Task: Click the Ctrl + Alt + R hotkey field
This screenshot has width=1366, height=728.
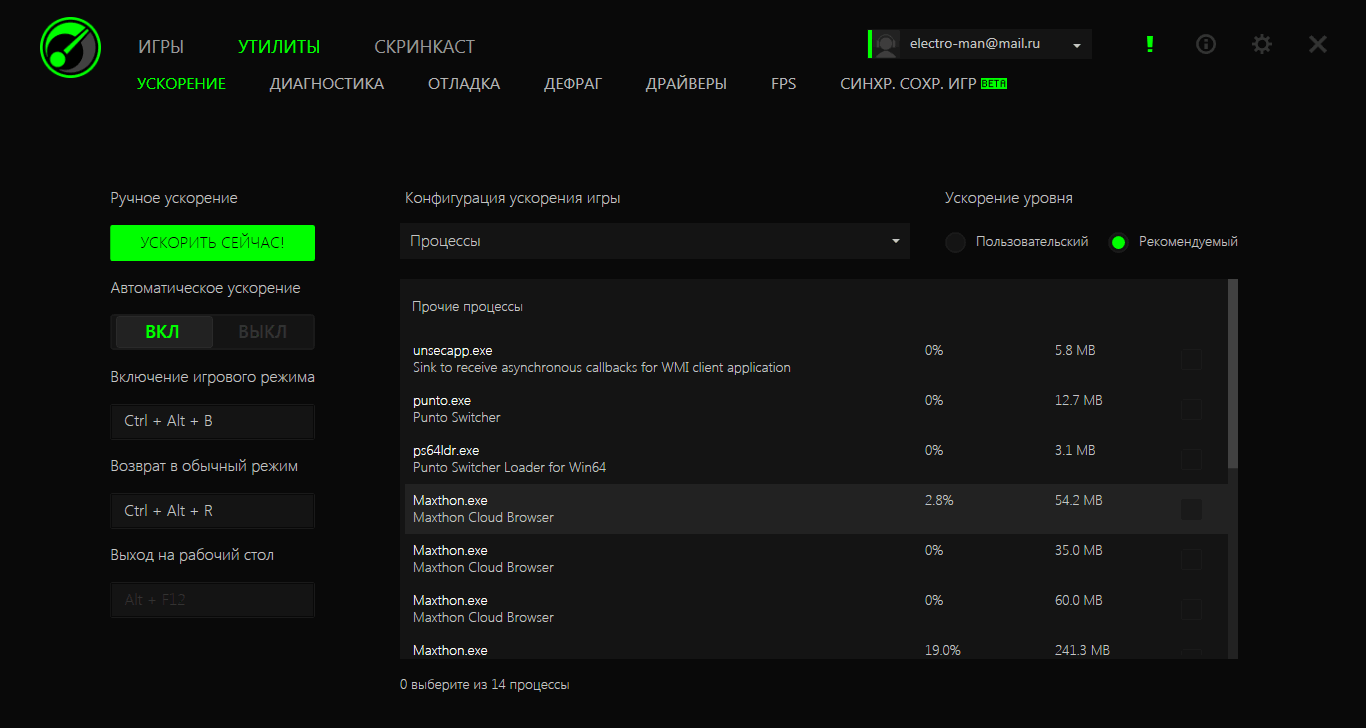Action: (212, 511)
